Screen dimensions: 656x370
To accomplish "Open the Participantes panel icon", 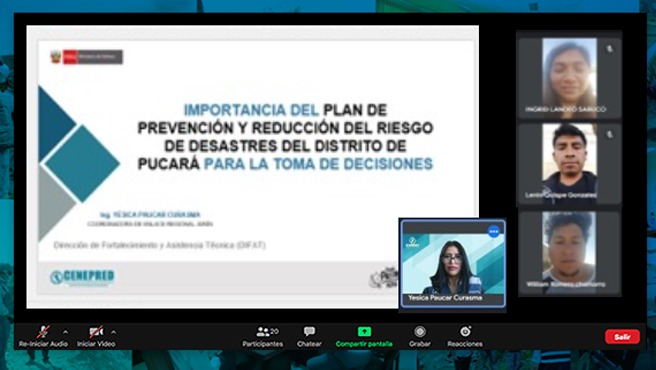I will pyautogui.click(x=263, y=331).
